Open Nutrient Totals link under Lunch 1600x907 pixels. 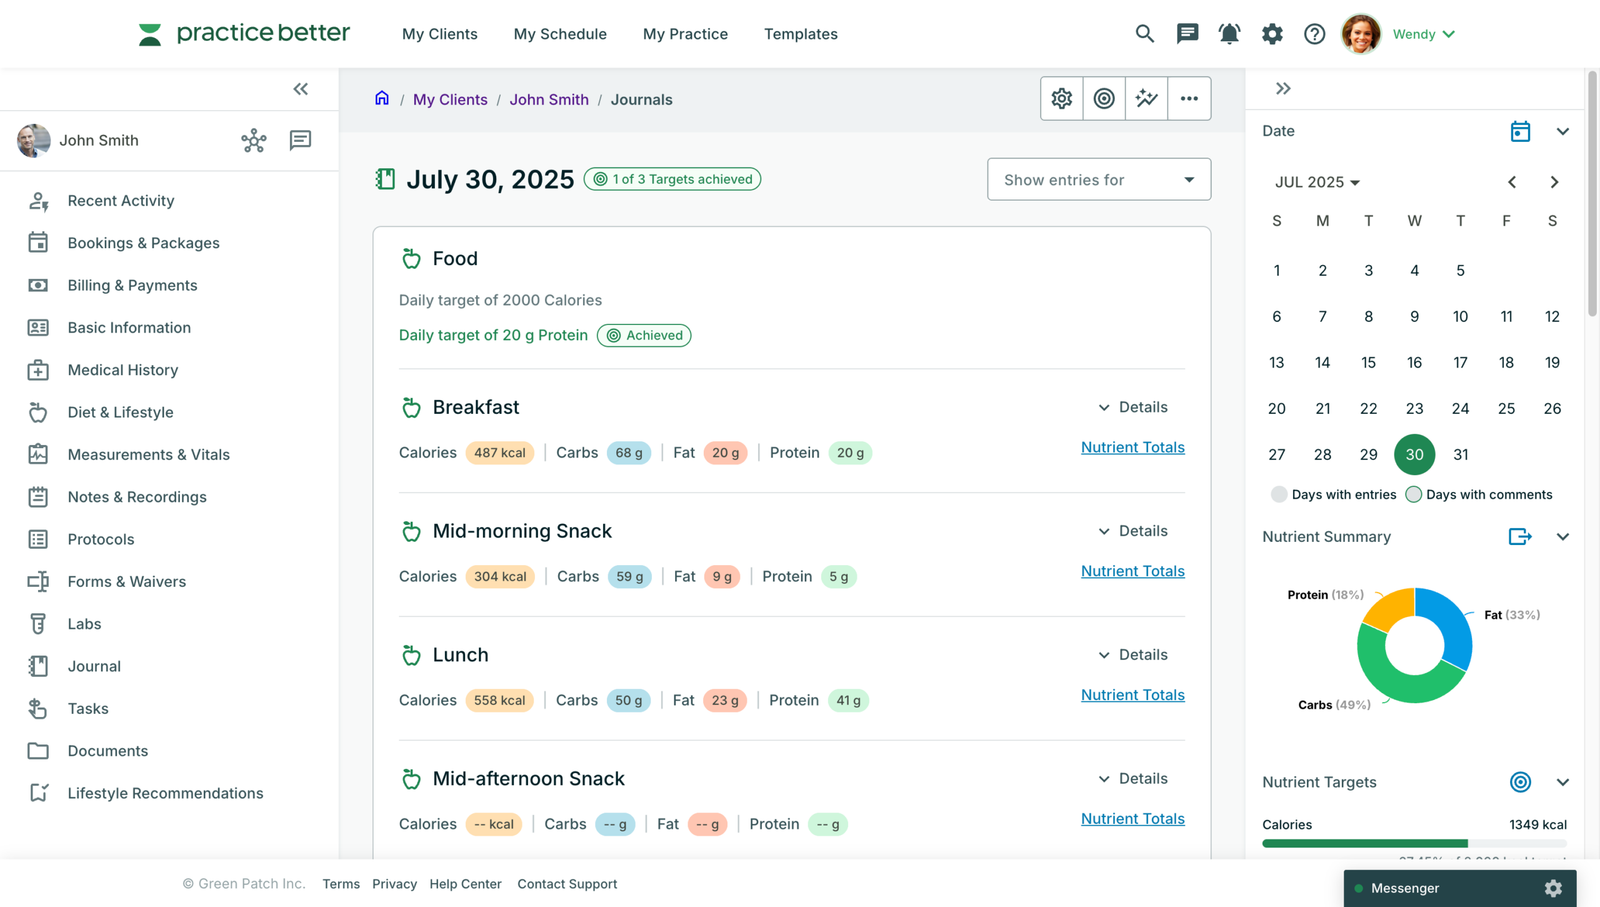(x=1132, y=694)
